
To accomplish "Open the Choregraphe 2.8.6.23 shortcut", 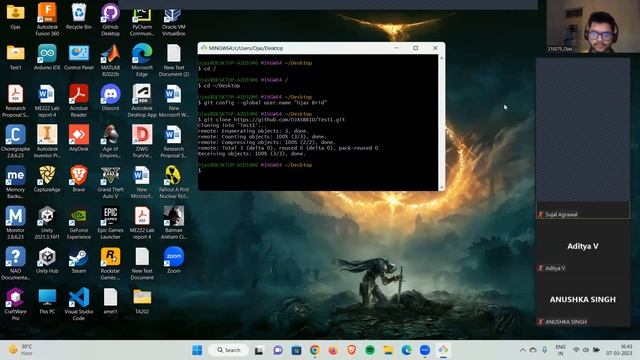I will 16,141.
